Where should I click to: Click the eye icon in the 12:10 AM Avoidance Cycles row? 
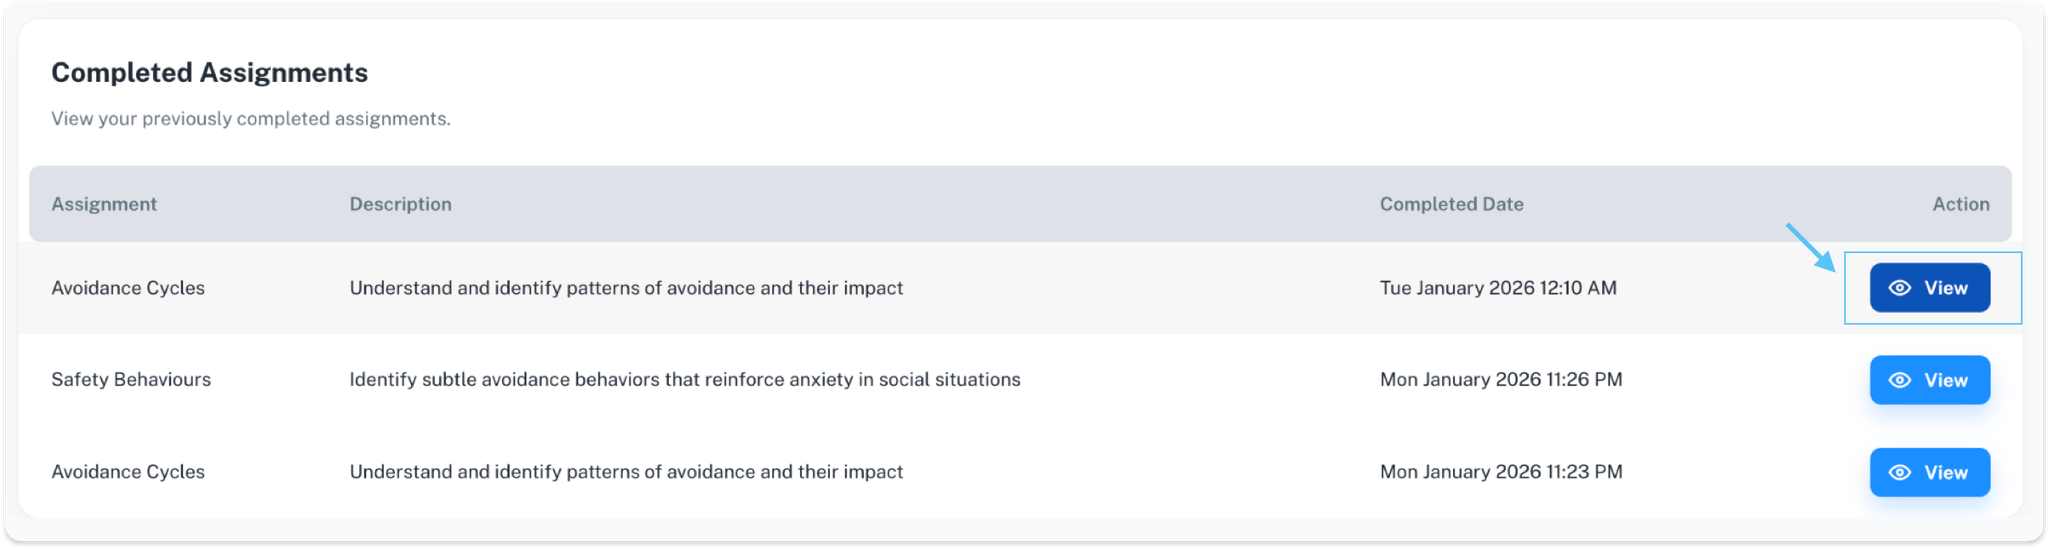coord(1899,288)
